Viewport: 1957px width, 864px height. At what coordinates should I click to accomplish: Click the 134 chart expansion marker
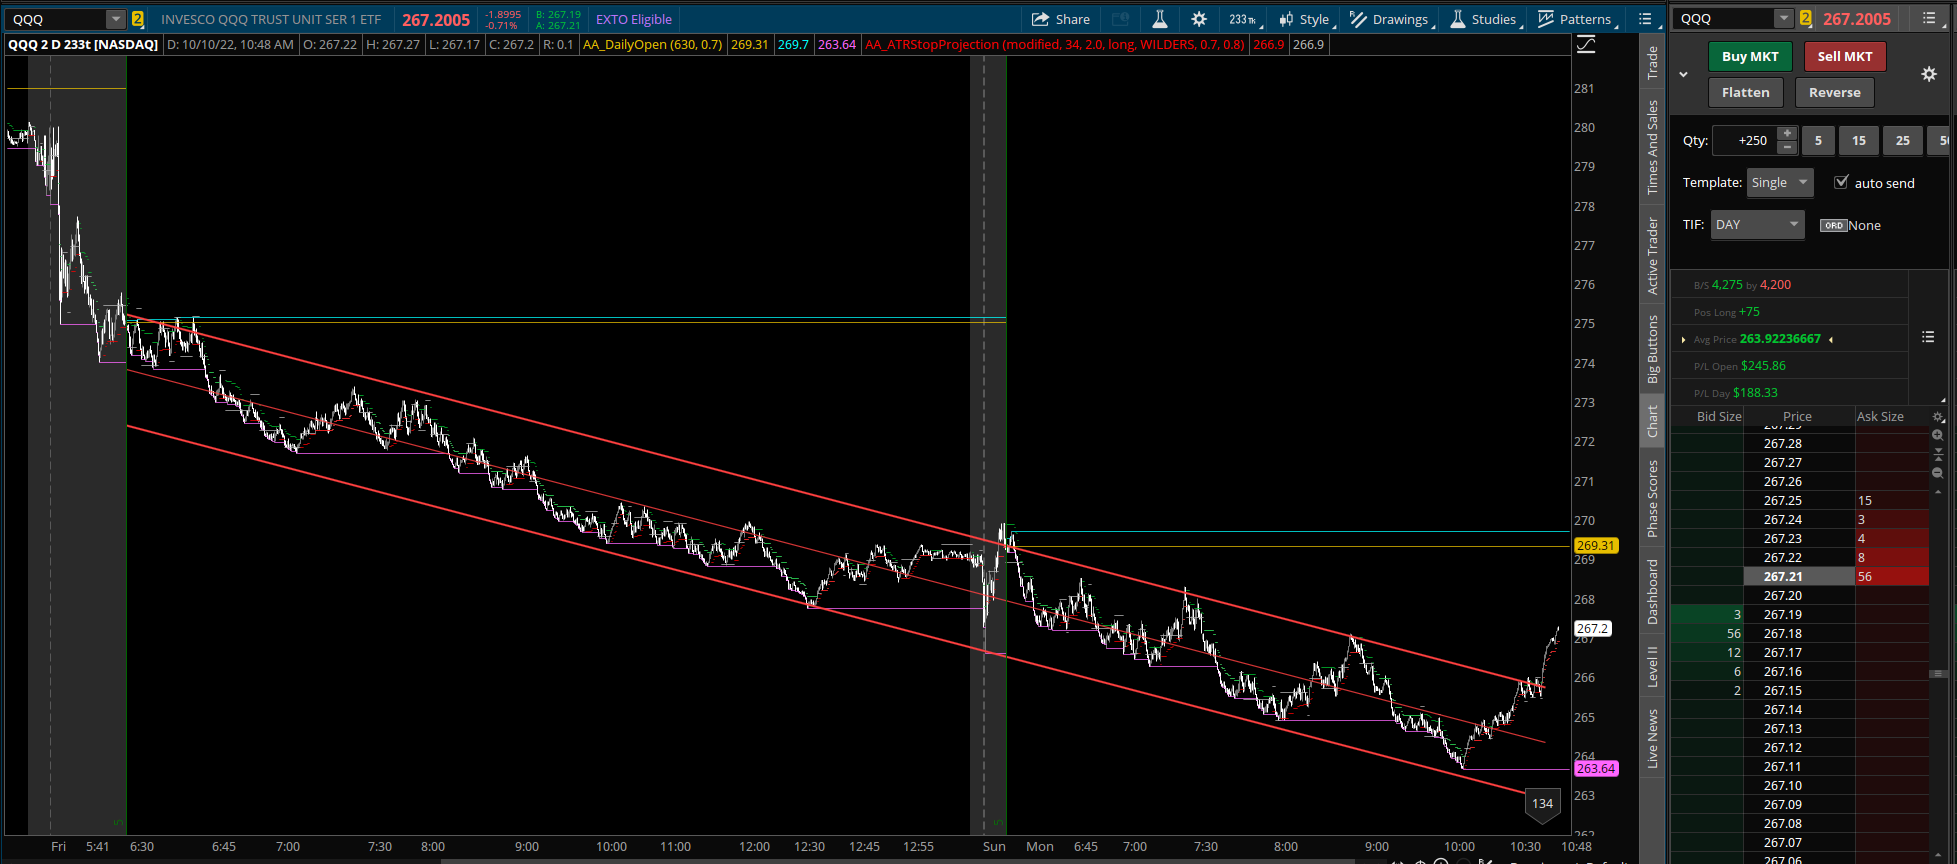tap(1542, 805)
